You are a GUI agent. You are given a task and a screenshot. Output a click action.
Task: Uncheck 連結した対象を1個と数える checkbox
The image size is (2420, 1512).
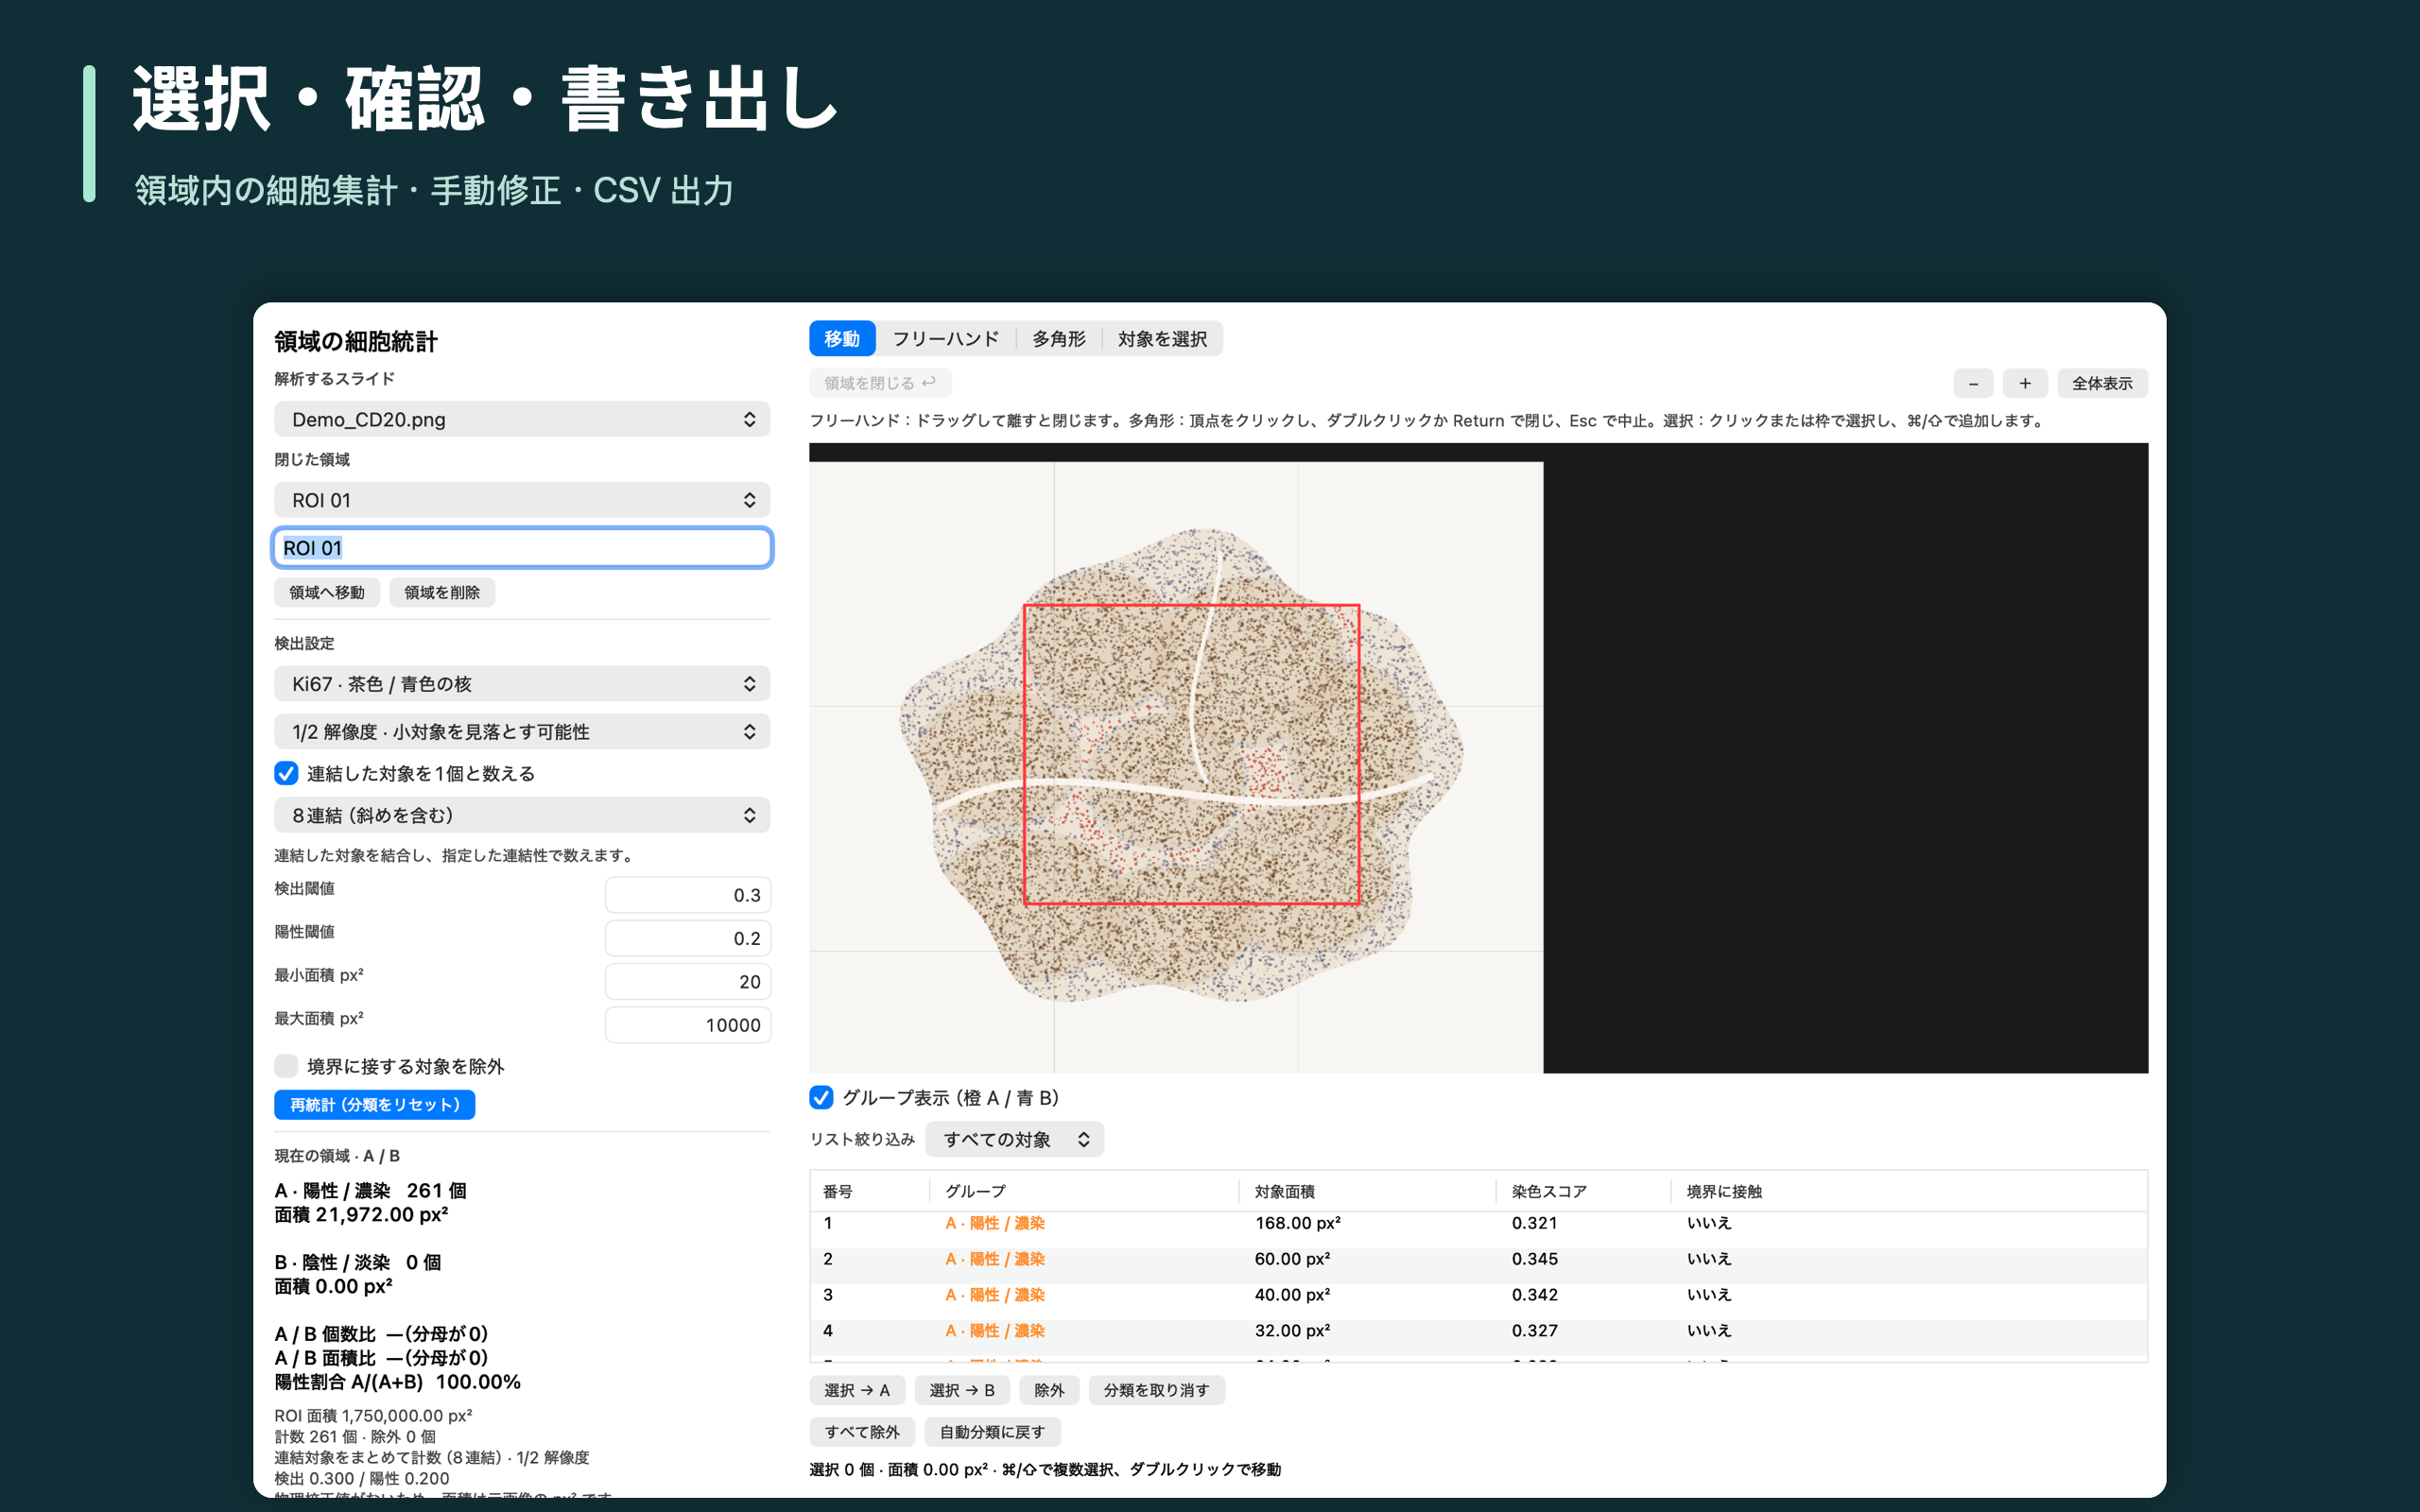click(286, 773)
